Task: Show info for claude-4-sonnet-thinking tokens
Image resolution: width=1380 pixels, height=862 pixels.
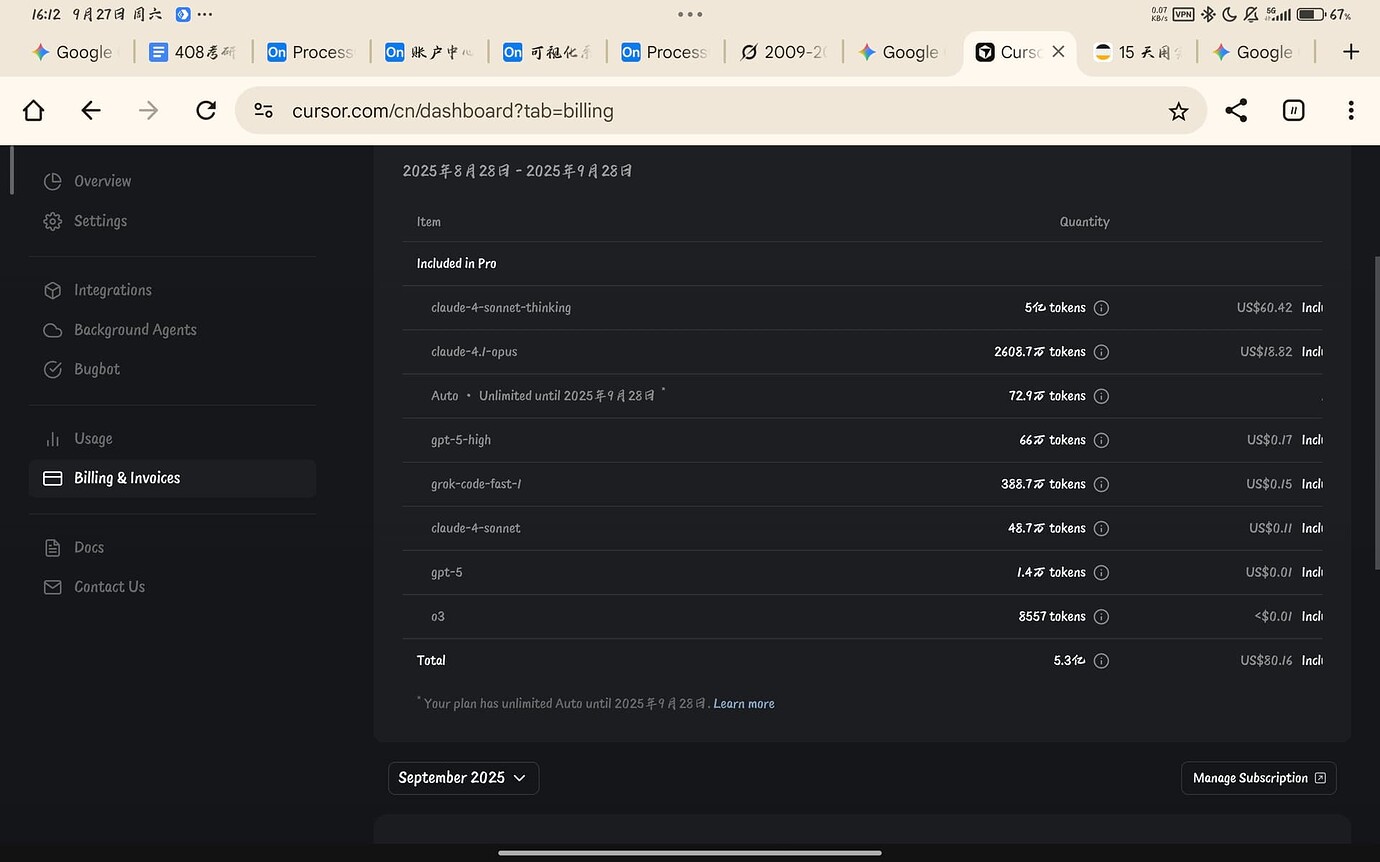Action: click(x=1101, y=308)
